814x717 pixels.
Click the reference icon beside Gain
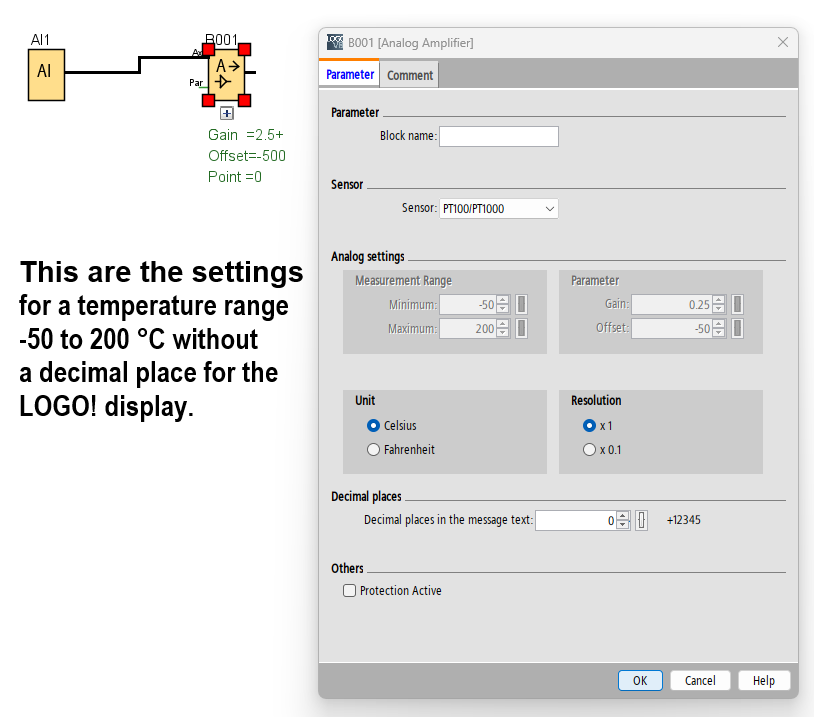tap(737, 304)
